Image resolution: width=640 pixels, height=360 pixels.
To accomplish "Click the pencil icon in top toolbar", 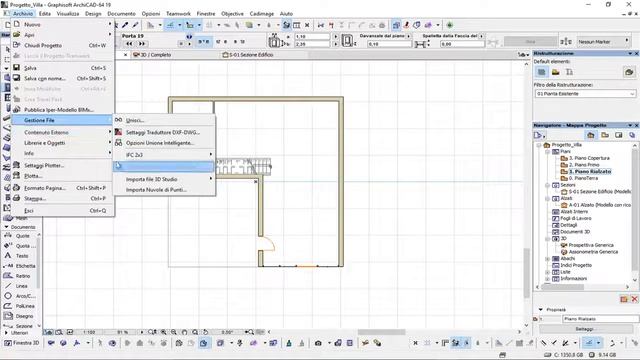I will pos(135,25).
